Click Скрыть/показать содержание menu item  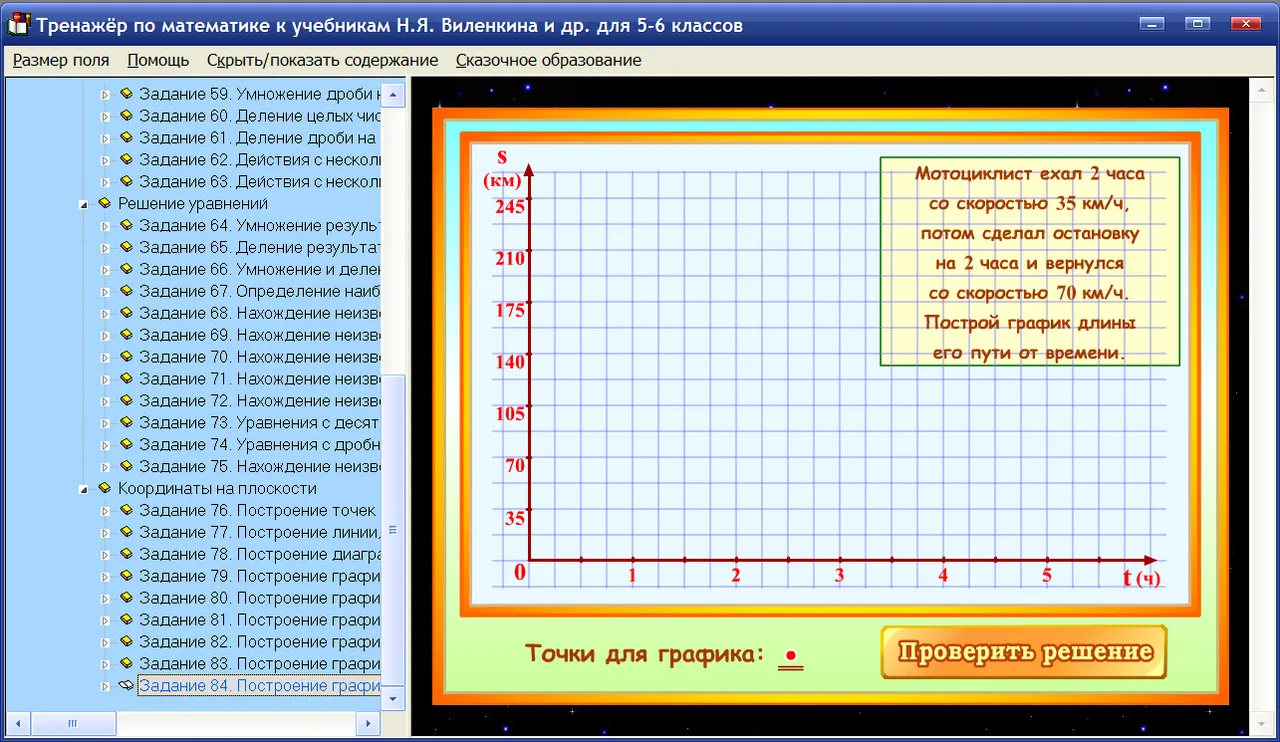pos(322,60)
